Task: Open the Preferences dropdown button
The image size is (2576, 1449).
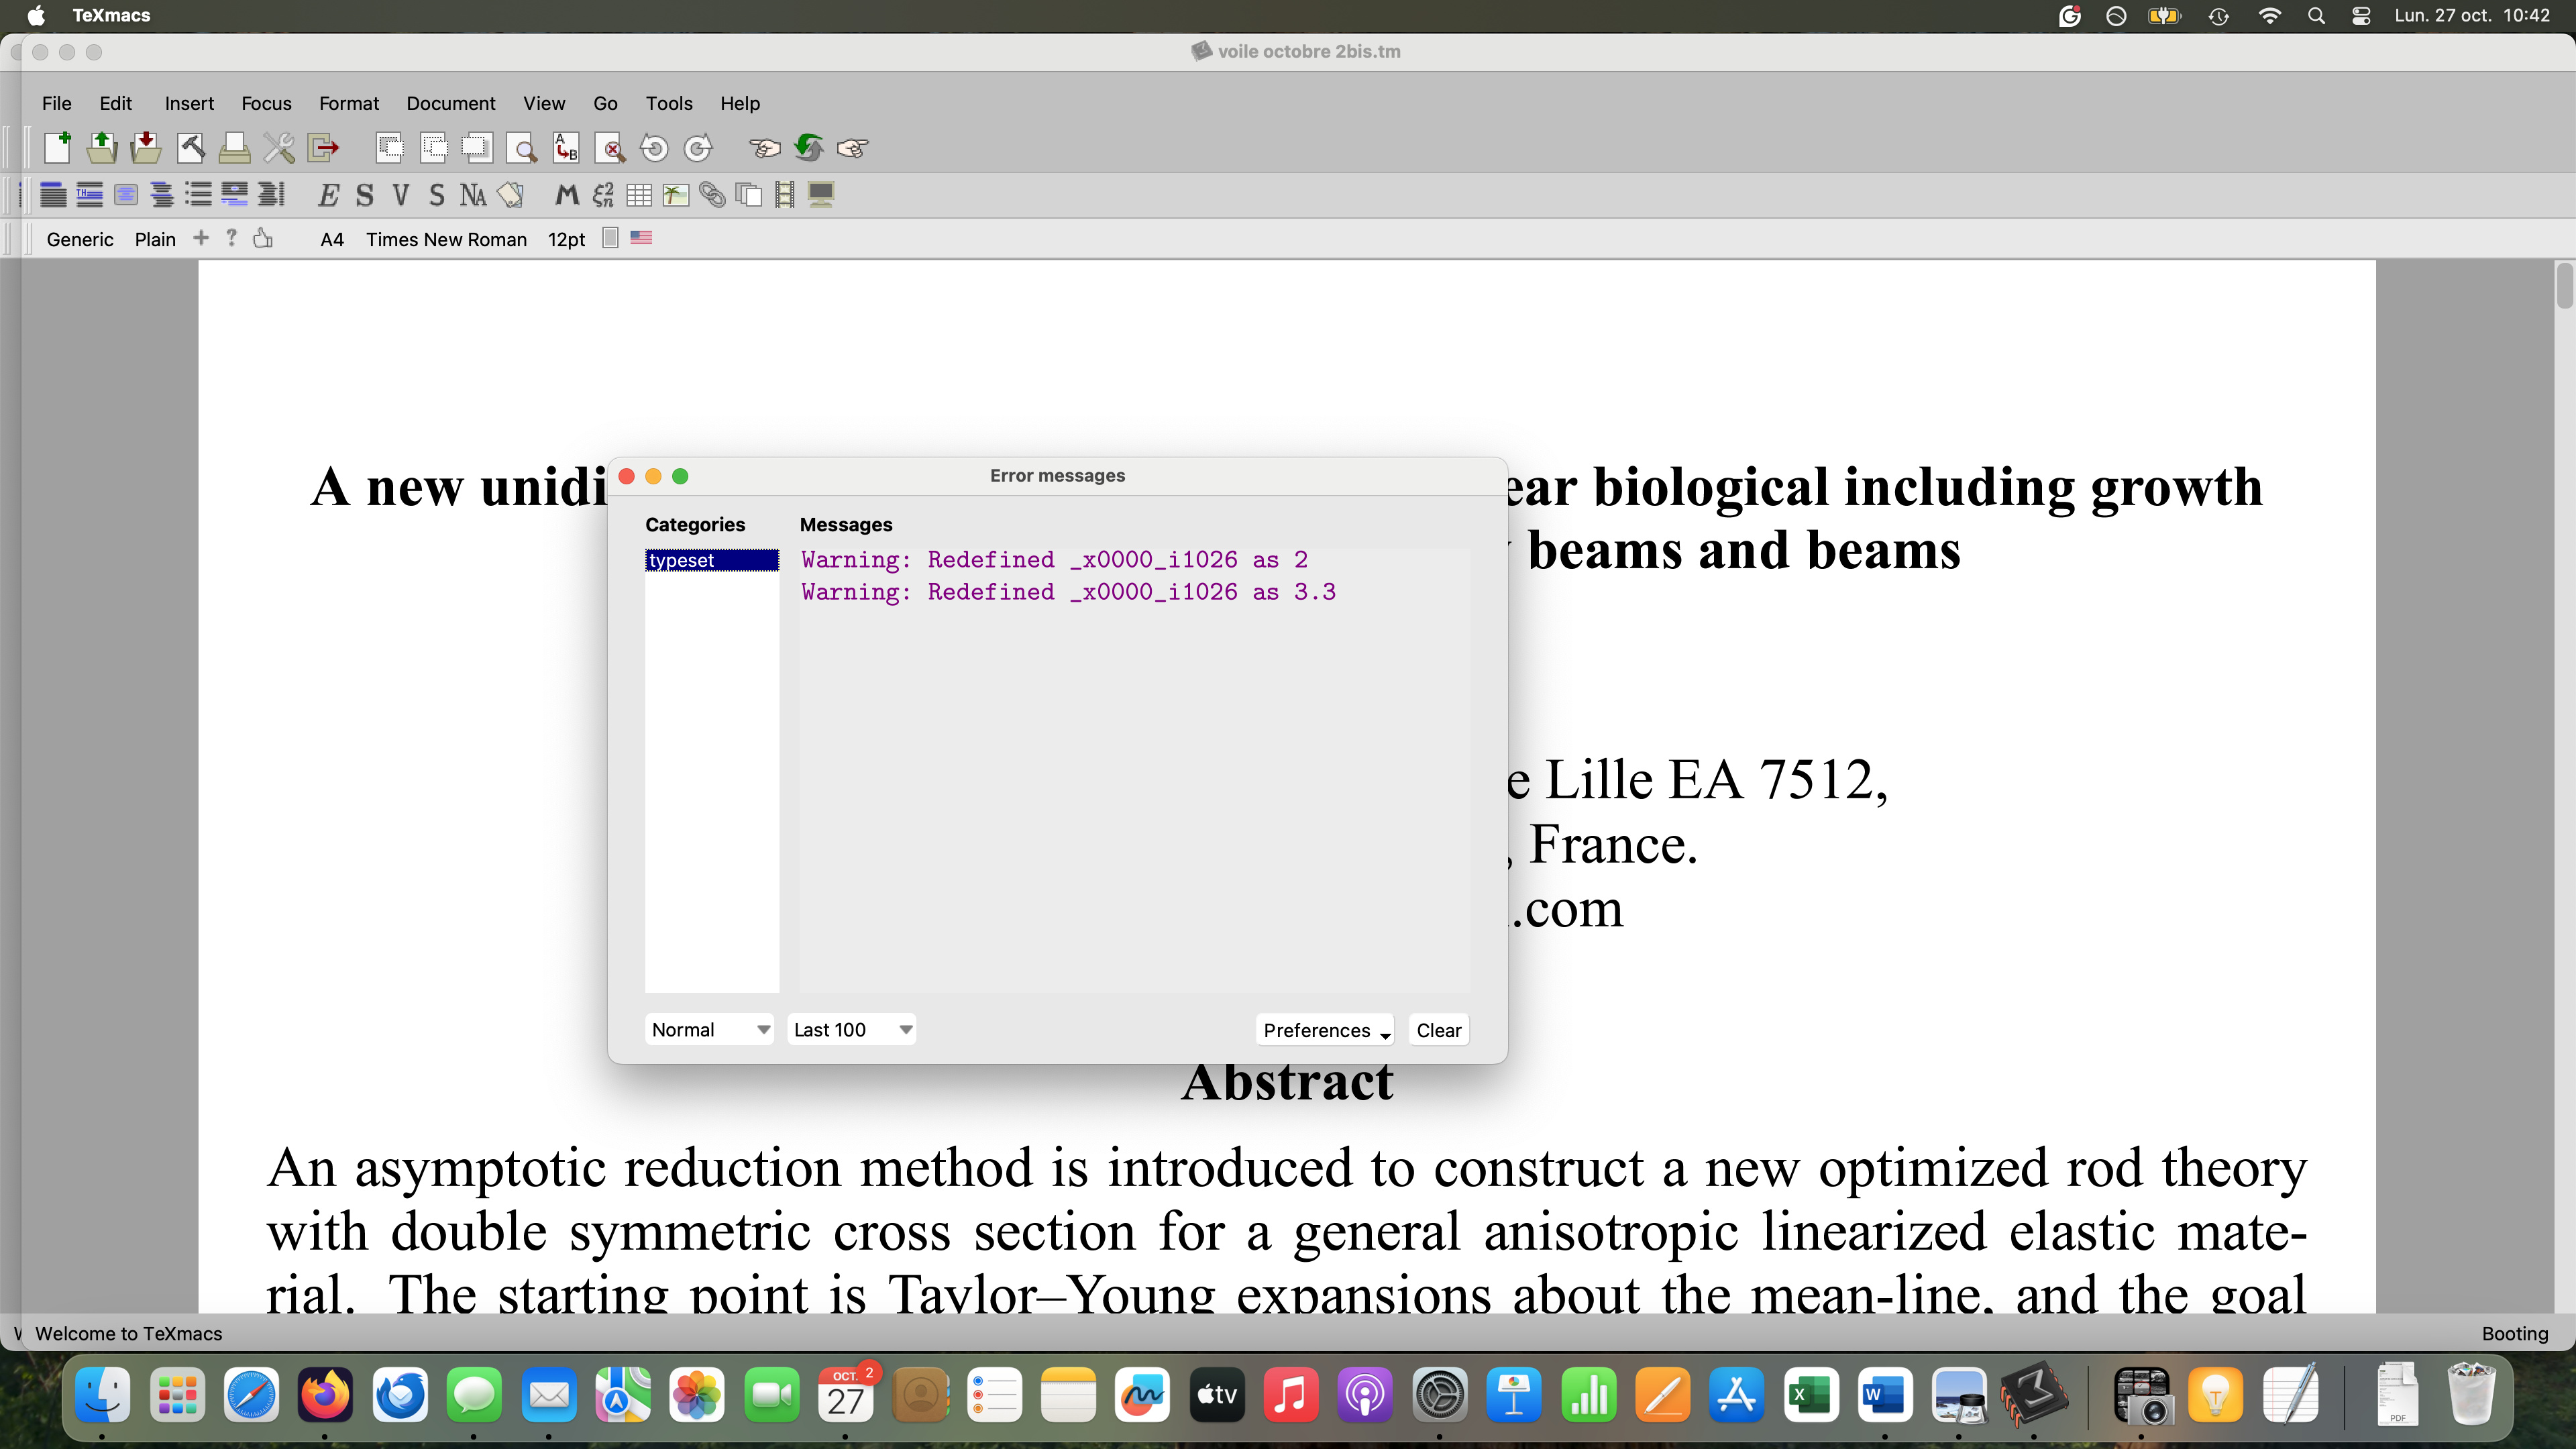Action: [x=1324, y=1030]
